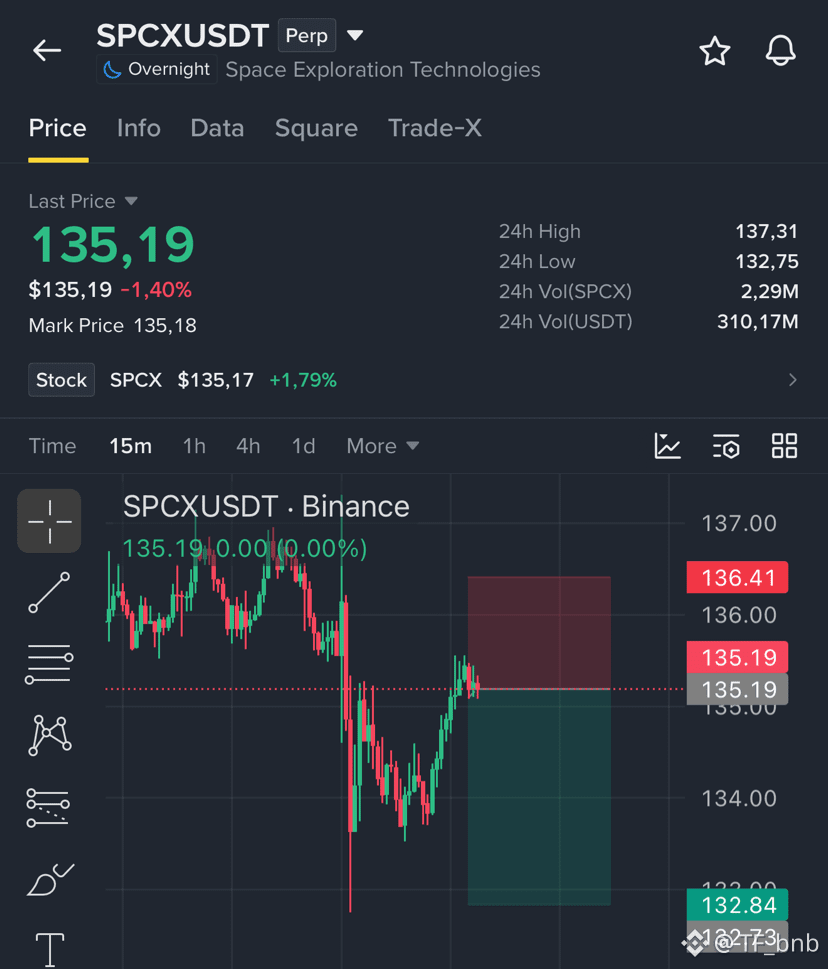Activate the text annotation tool

pos(49,949)
